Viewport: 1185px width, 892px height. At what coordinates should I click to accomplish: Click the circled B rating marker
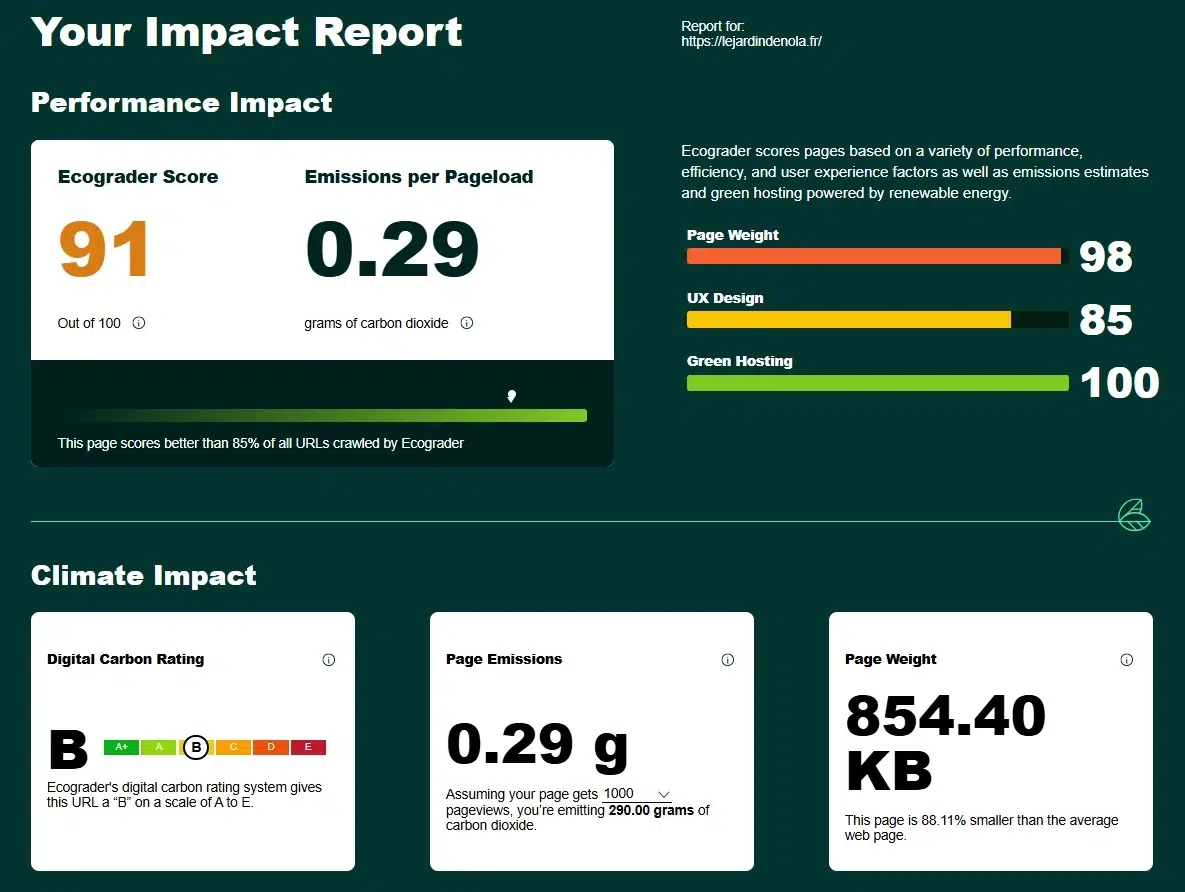pos(196,748)
